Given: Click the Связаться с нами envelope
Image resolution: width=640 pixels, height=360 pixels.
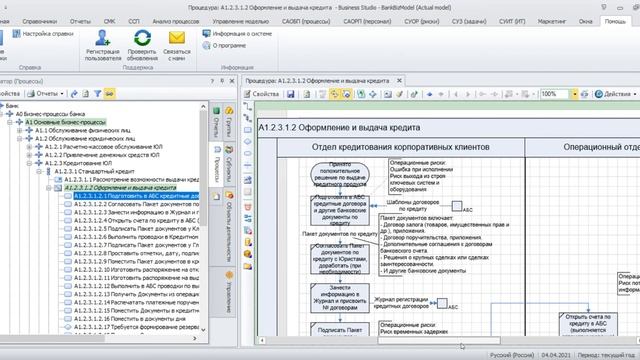Looking at the screenshot, I should pos(177,38).
